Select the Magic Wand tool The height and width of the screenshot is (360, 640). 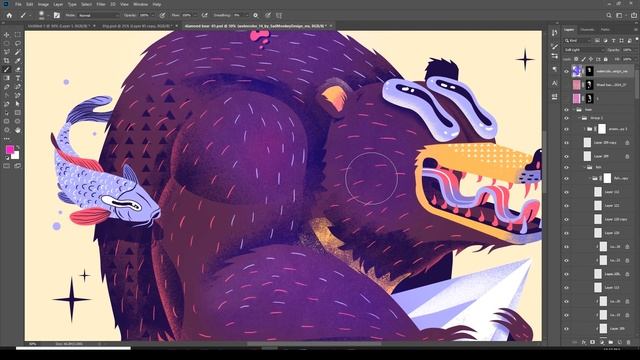[18, 52]
